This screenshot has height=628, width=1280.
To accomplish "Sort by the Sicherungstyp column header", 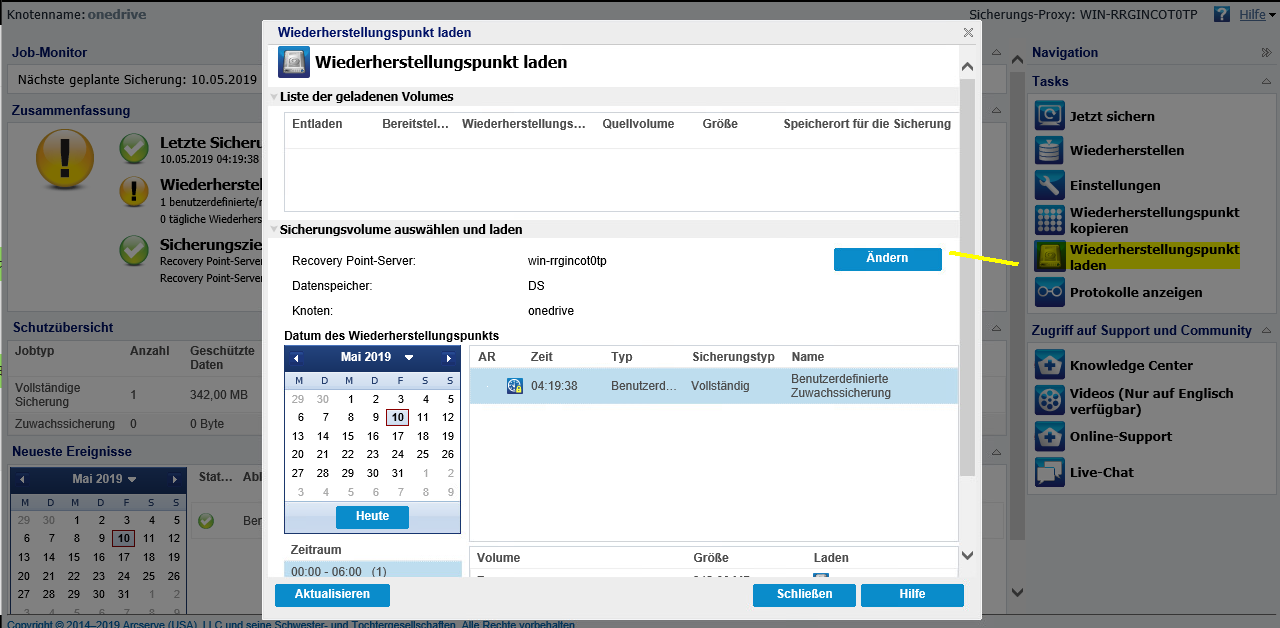I will pyautogui.click(x=733, y=357).
